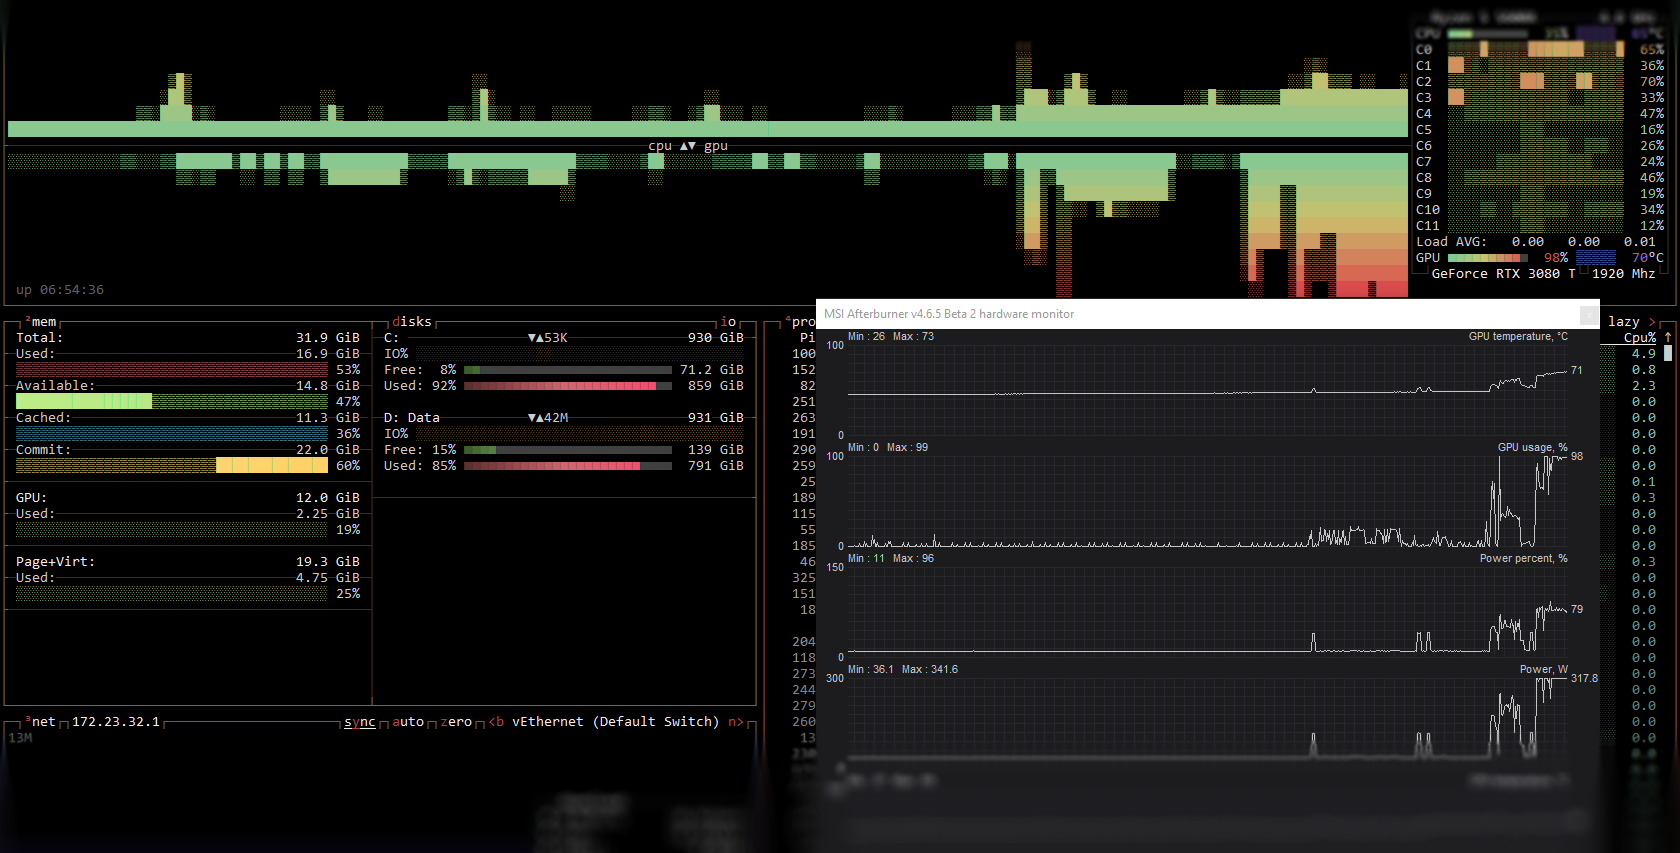Click the sort arrow next to Cpu%

(1668, 338)
